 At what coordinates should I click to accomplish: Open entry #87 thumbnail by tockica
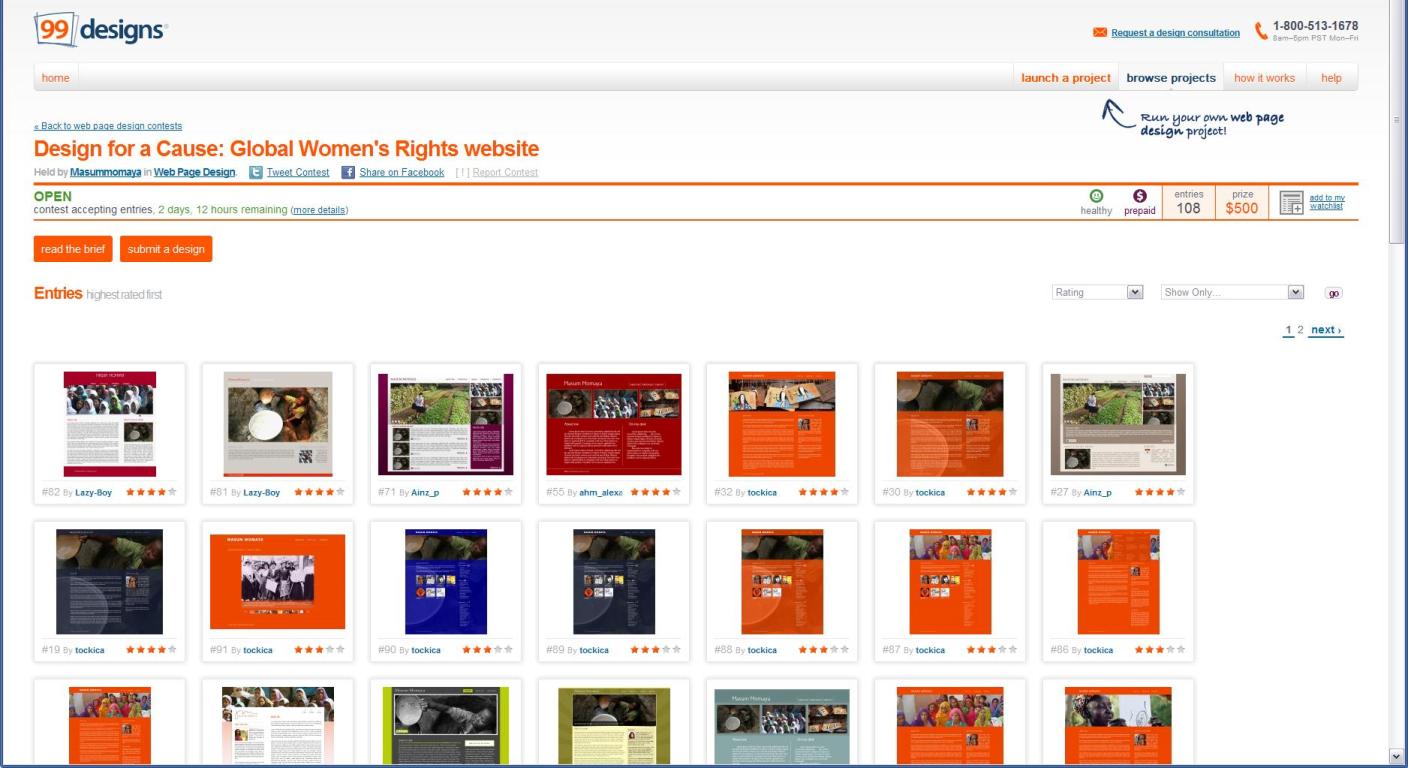click(x=950, y=581)
